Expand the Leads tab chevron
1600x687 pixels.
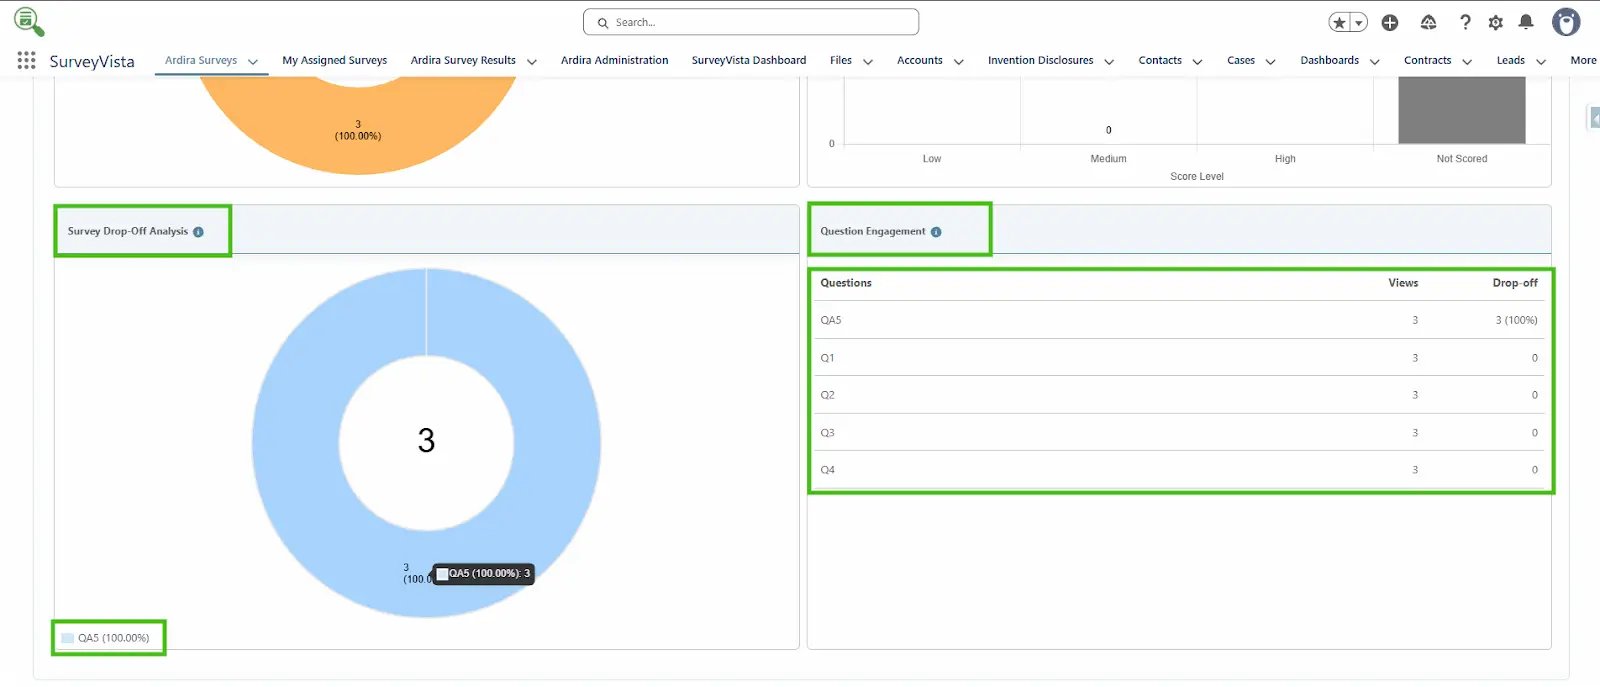pyautogui.click(x=1541, y=62)
